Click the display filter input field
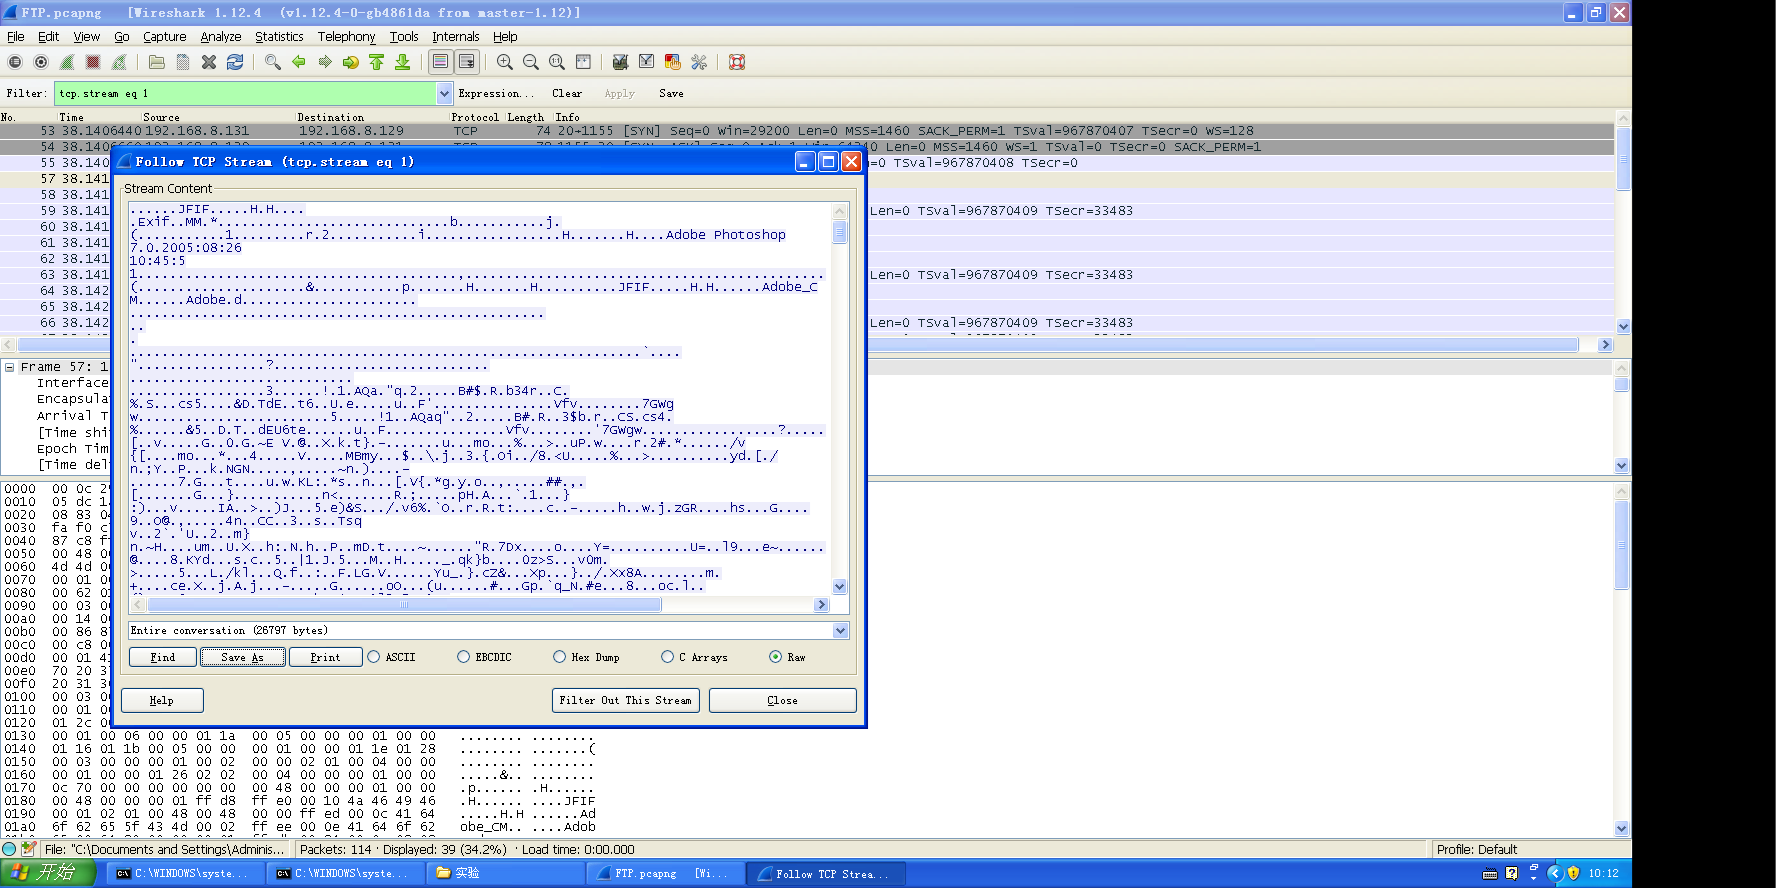The image size is (1776, 888). (246, 93)
